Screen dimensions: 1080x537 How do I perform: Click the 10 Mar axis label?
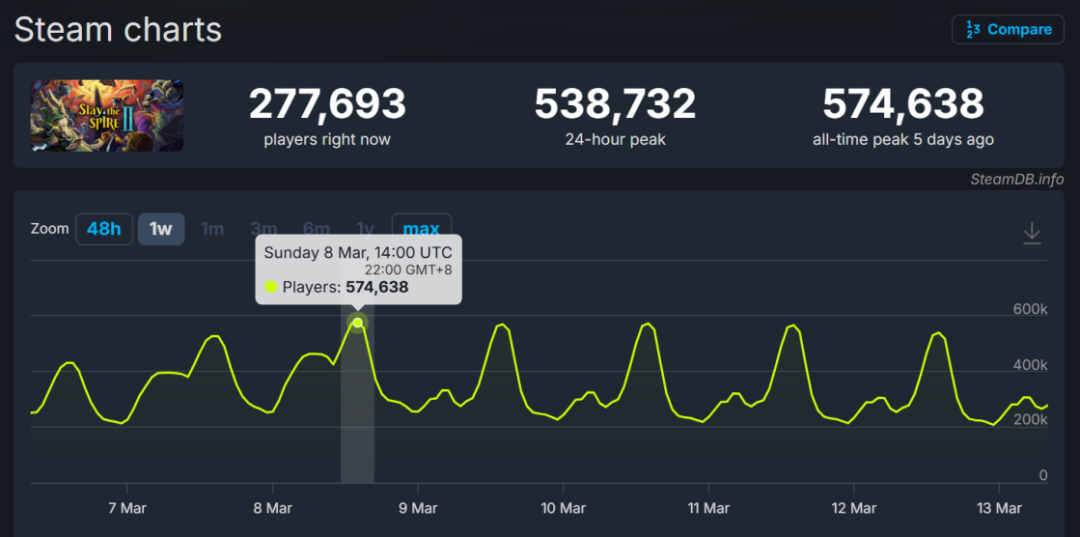563,509
